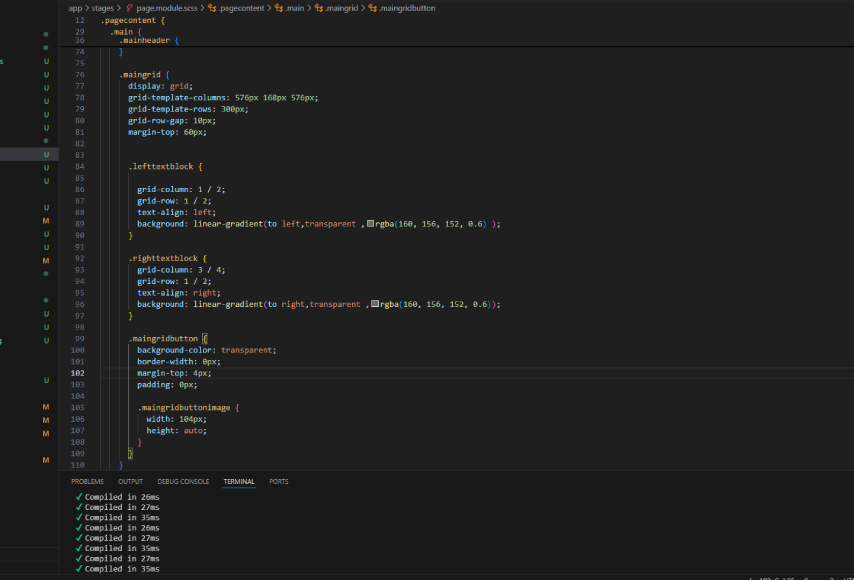
Task: Open the color picker swatch in .lefttextblock background
Action: 371,224
